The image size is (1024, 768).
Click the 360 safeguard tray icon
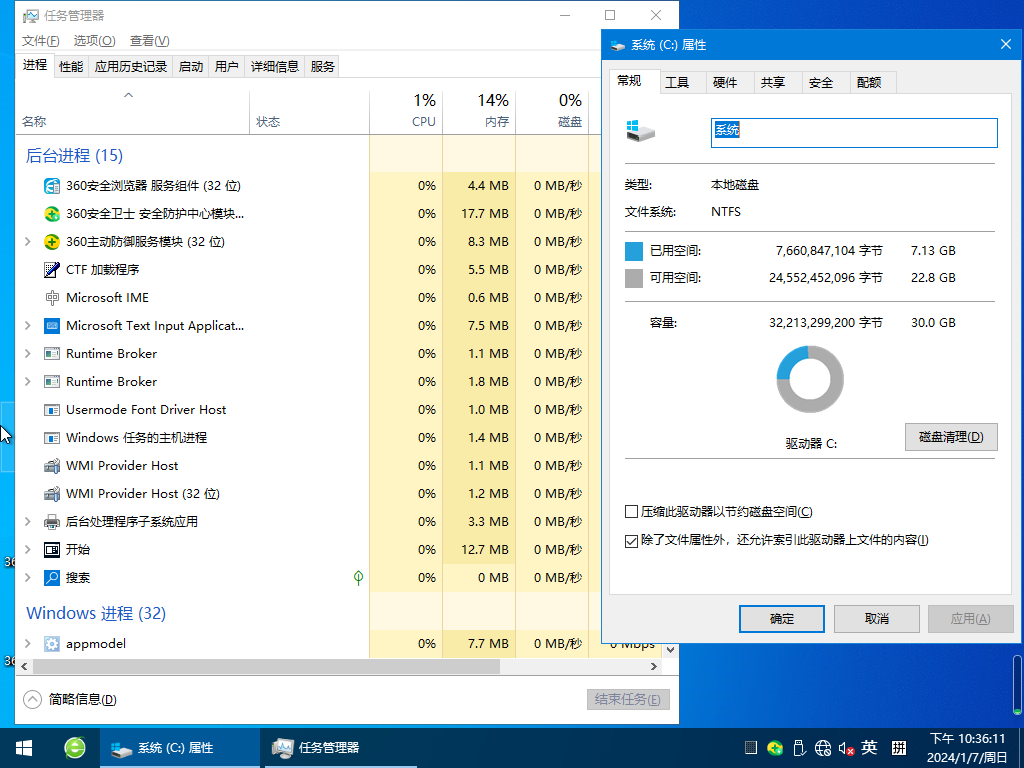pyautogui.click(x=775, y=748)
